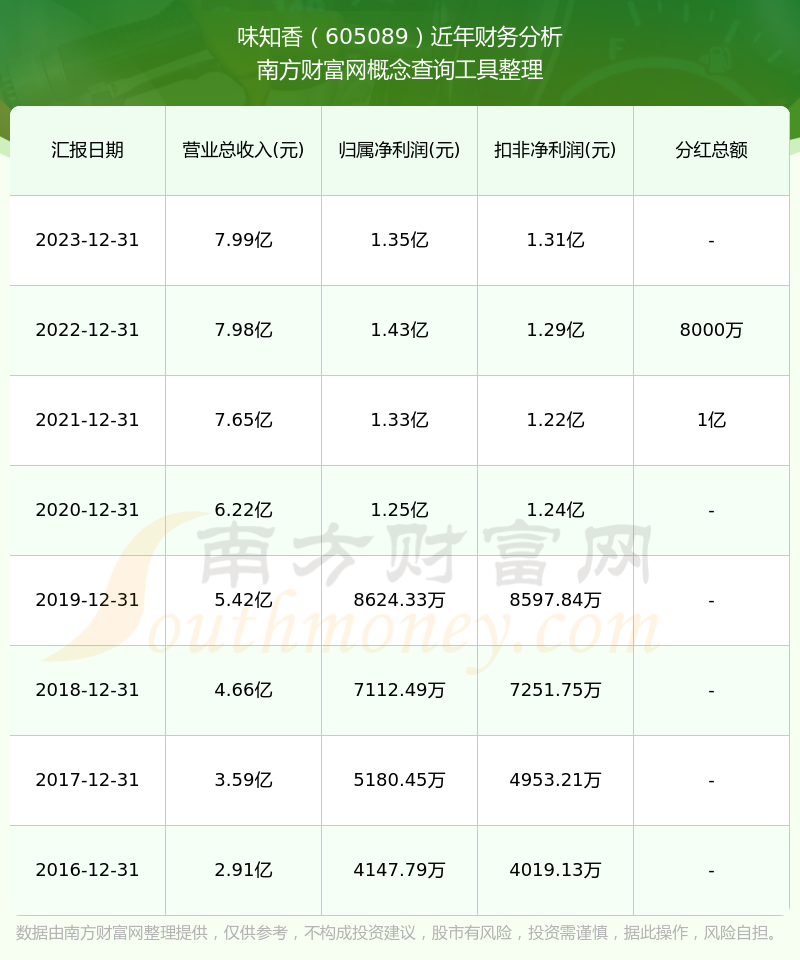Click the date cell 2023-12-31

pyautogui.click(x=88, y=240)
